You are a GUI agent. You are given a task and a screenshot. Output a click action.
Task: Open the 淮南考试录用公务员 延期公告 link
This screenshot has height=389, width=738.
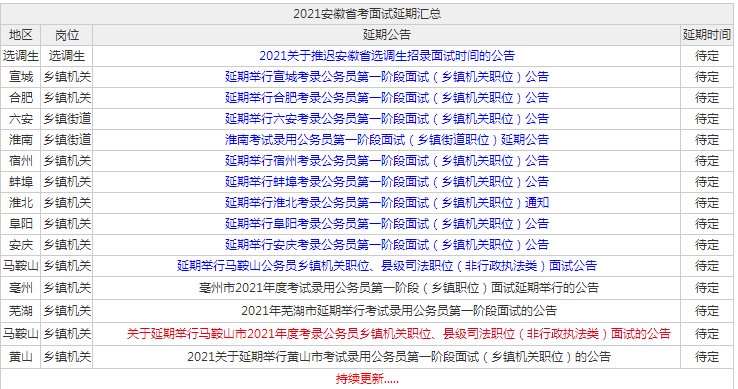click(386, 139)
